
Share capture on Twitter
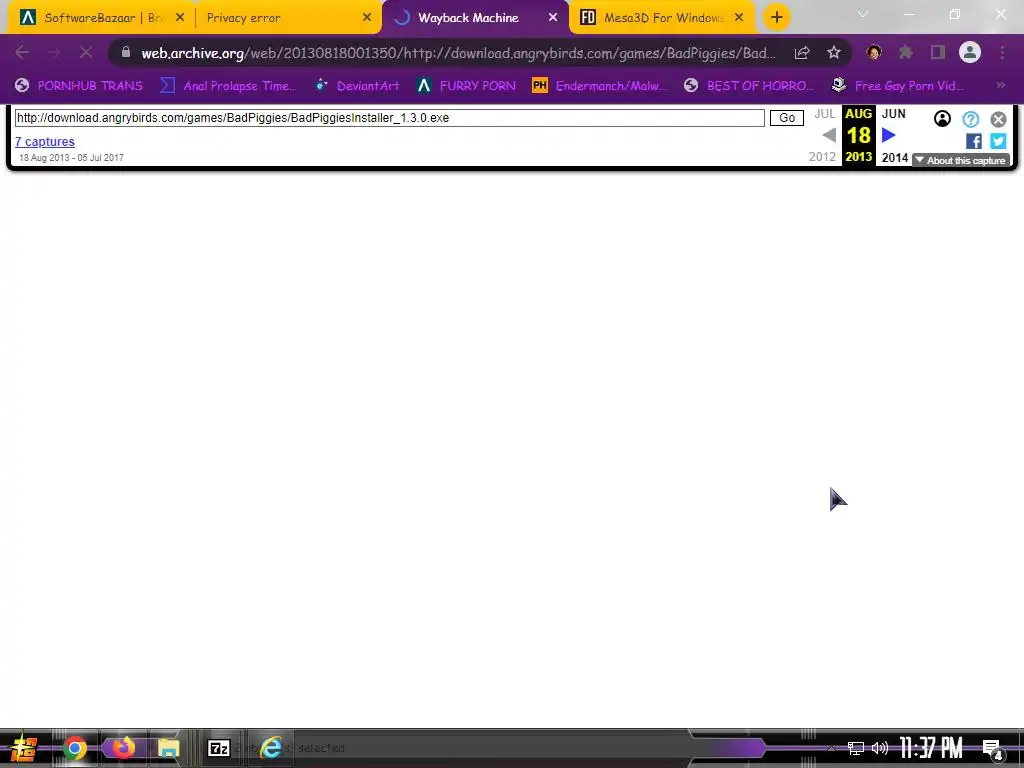[998, 141]
